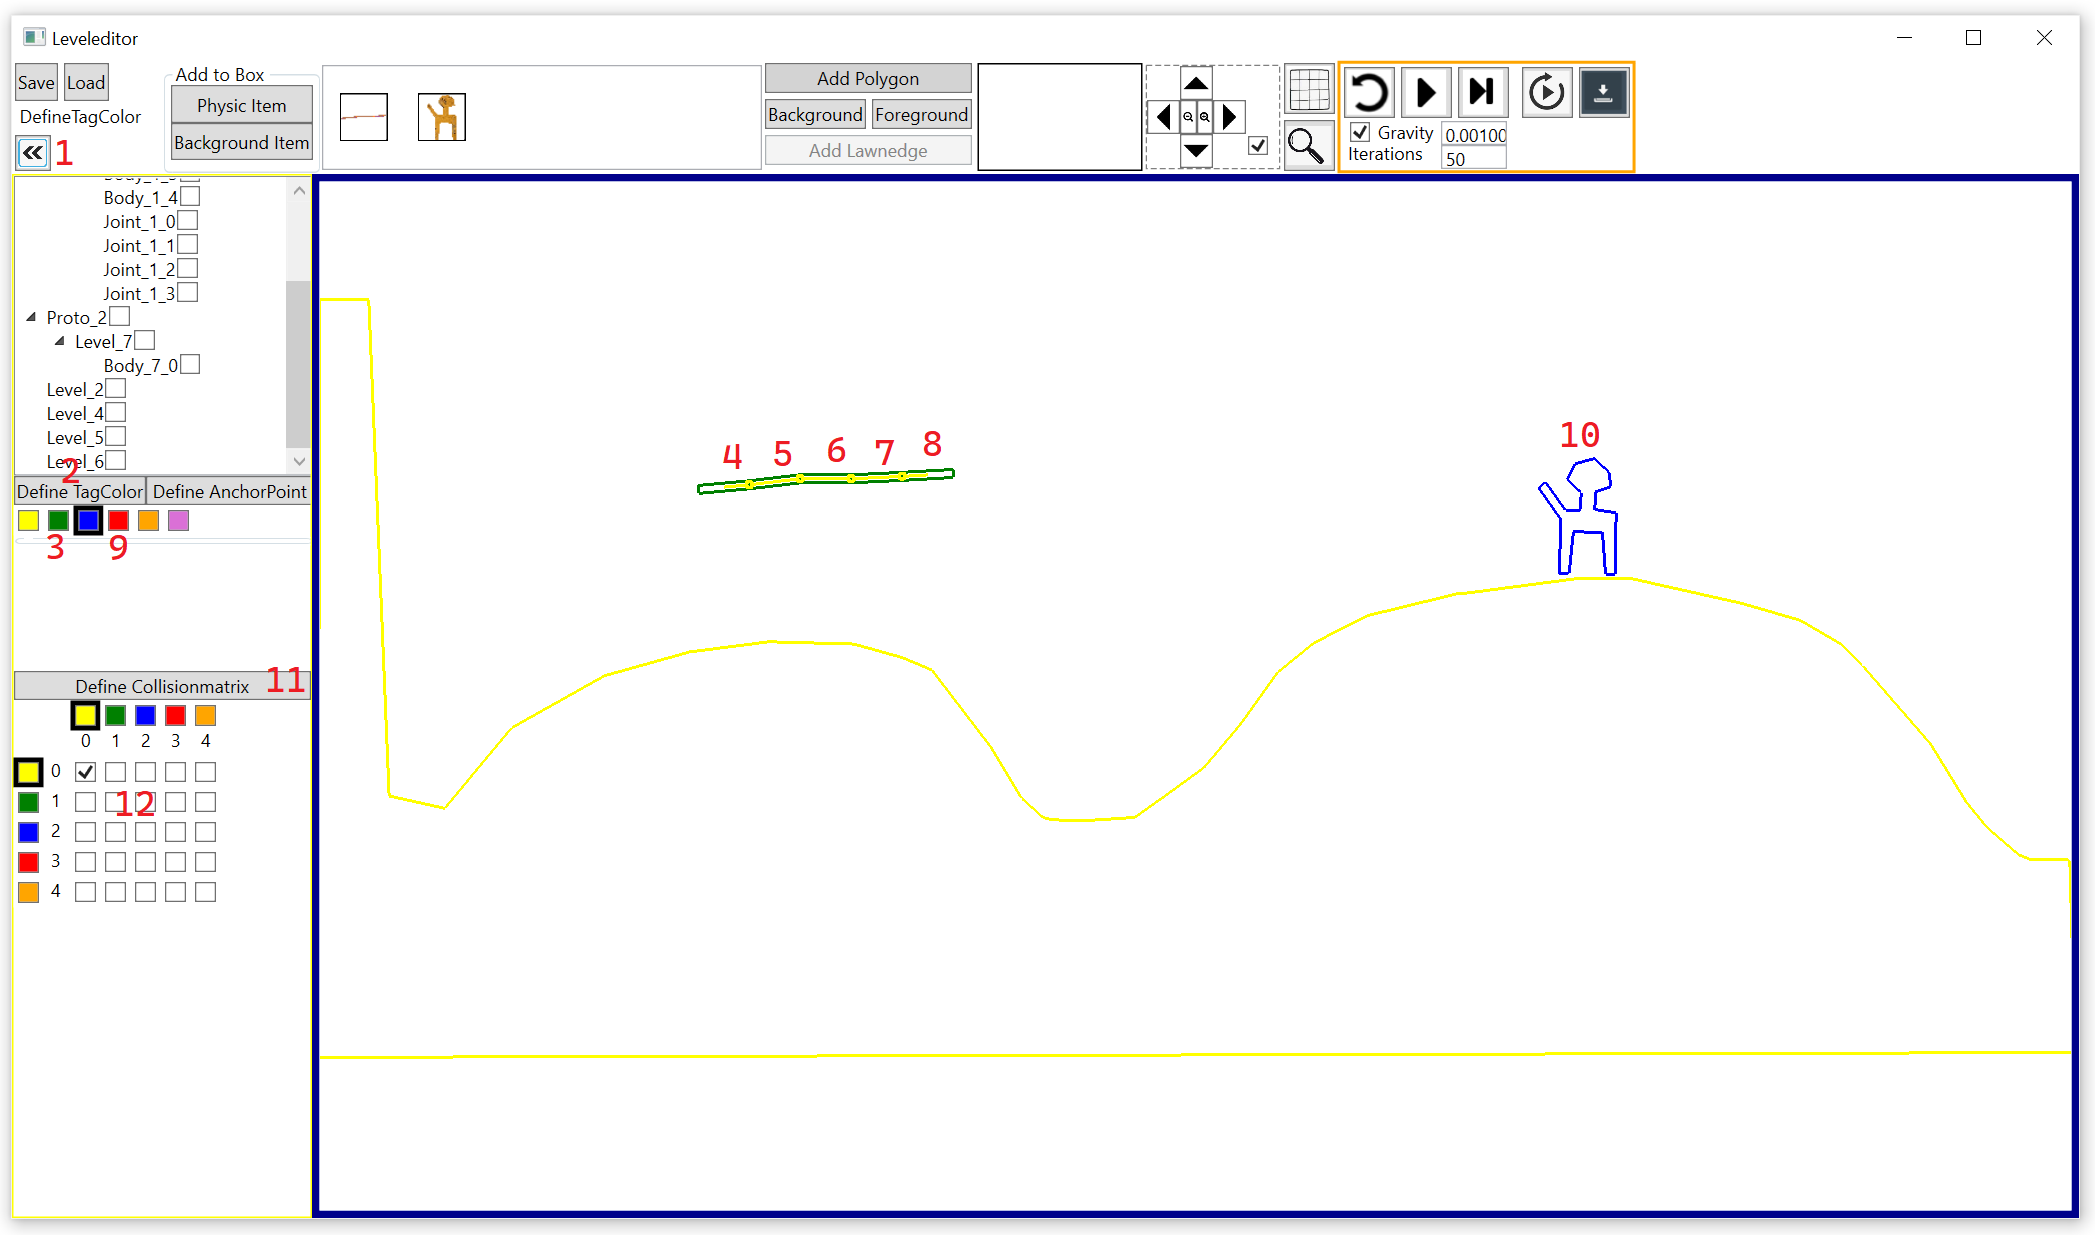
Task: Click the Physic Item button
Action: point(241,106)
